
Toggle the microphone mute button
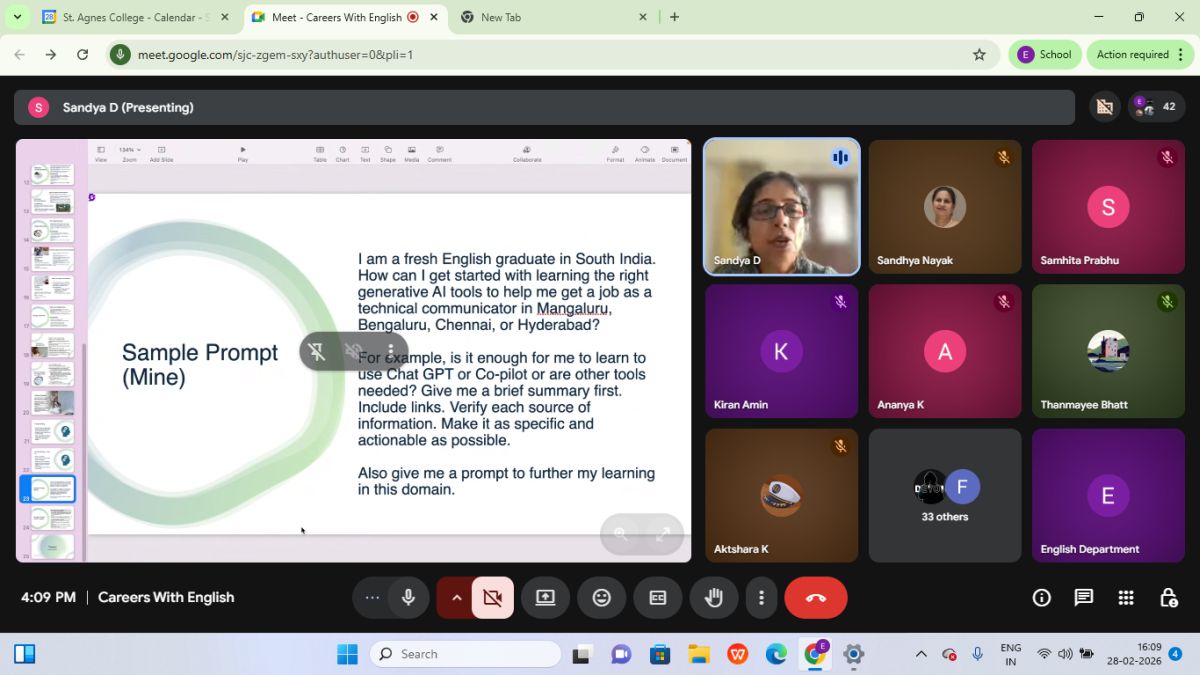pyautogui.click(x=408, y=598)
